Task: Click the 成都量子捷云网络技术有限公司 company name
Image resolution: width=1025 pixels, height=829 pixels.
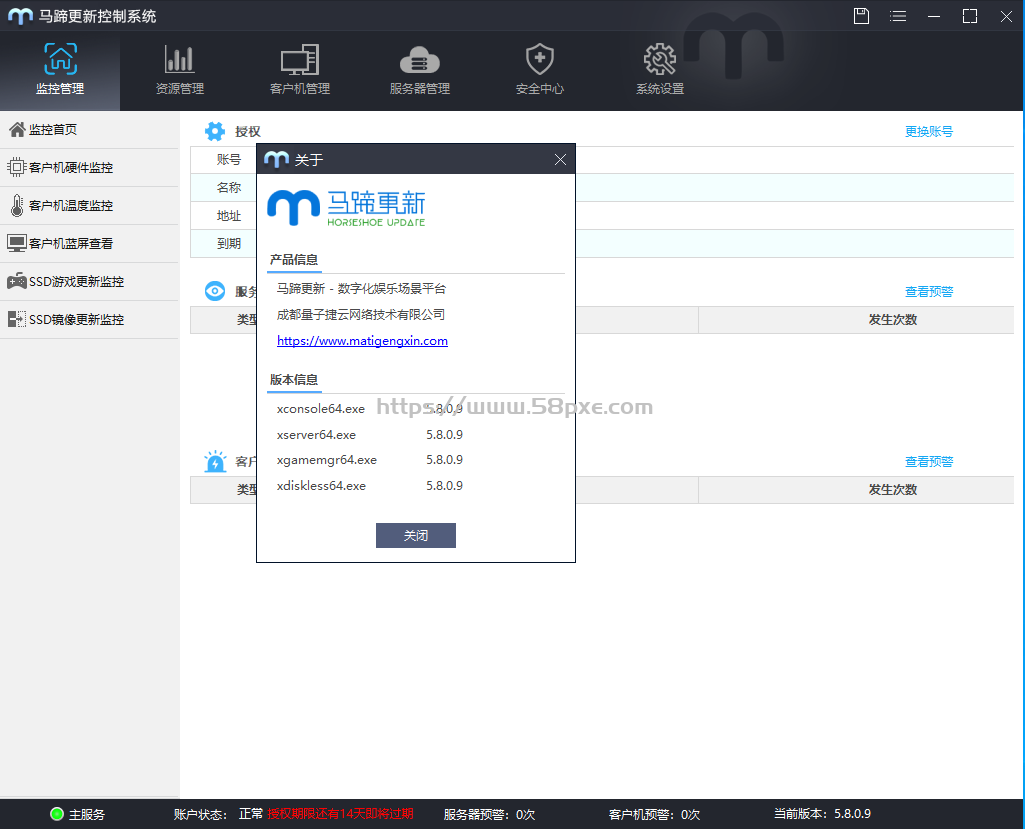Action: 361,314
